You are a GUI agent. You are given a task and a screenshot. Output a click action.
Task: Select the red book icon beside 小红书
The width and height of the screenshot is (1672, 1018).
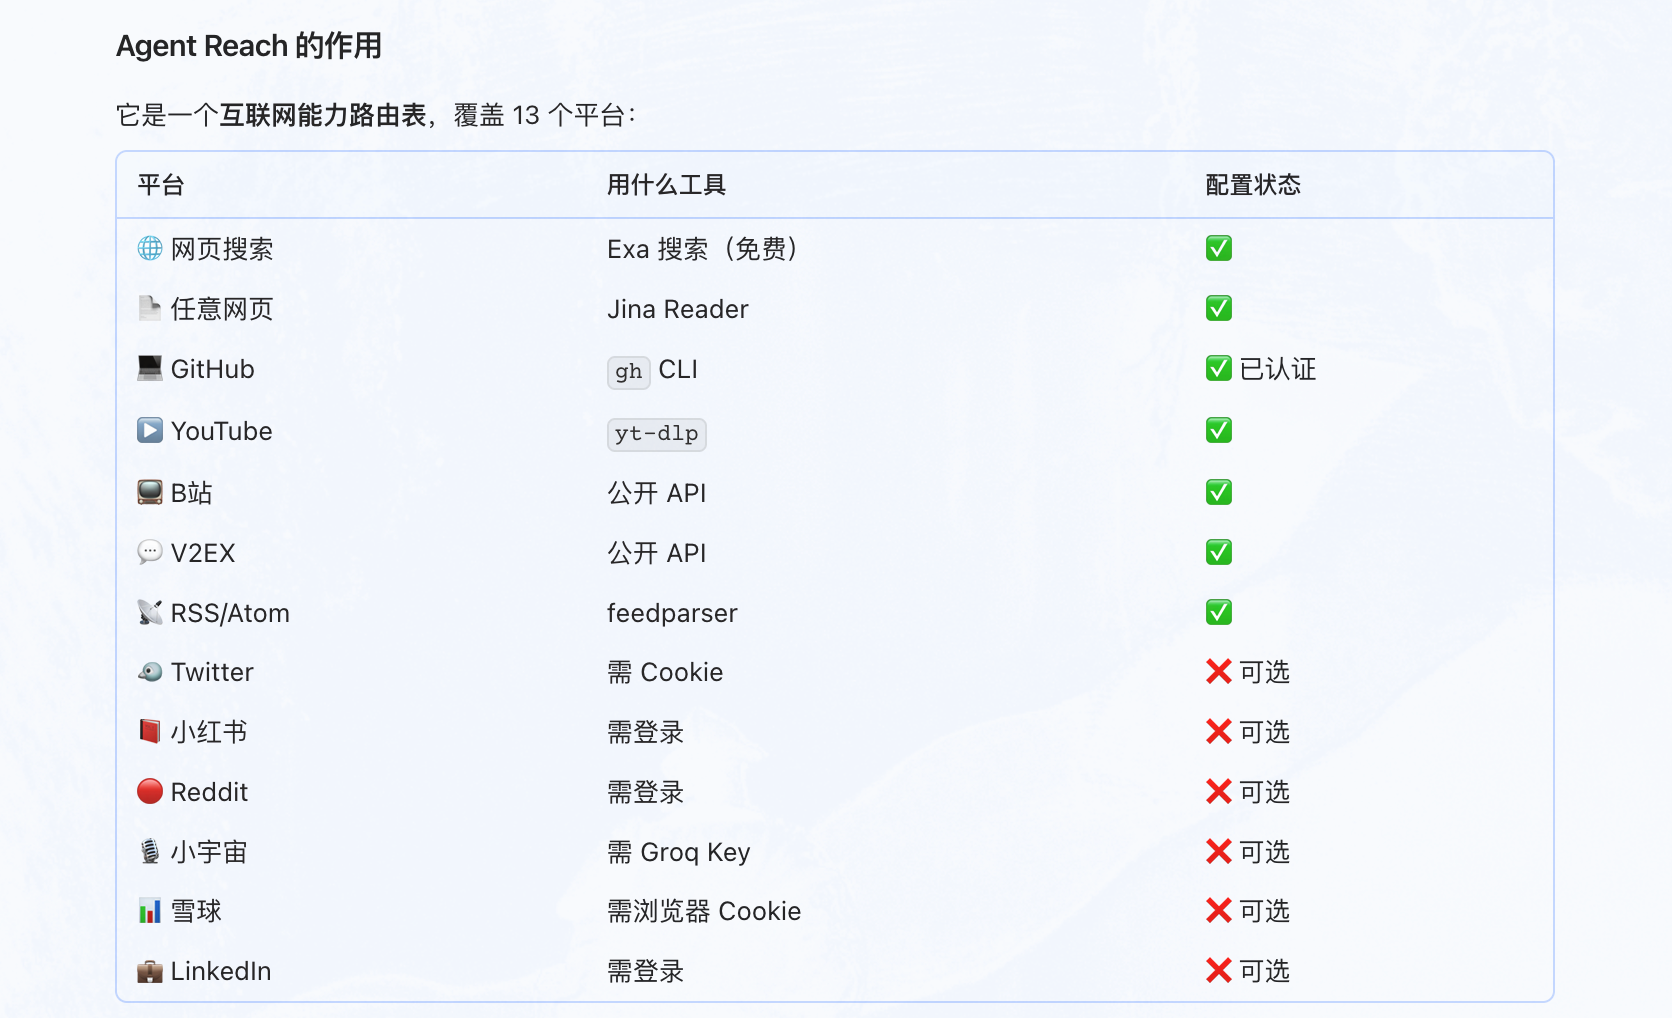click(150, 731)
